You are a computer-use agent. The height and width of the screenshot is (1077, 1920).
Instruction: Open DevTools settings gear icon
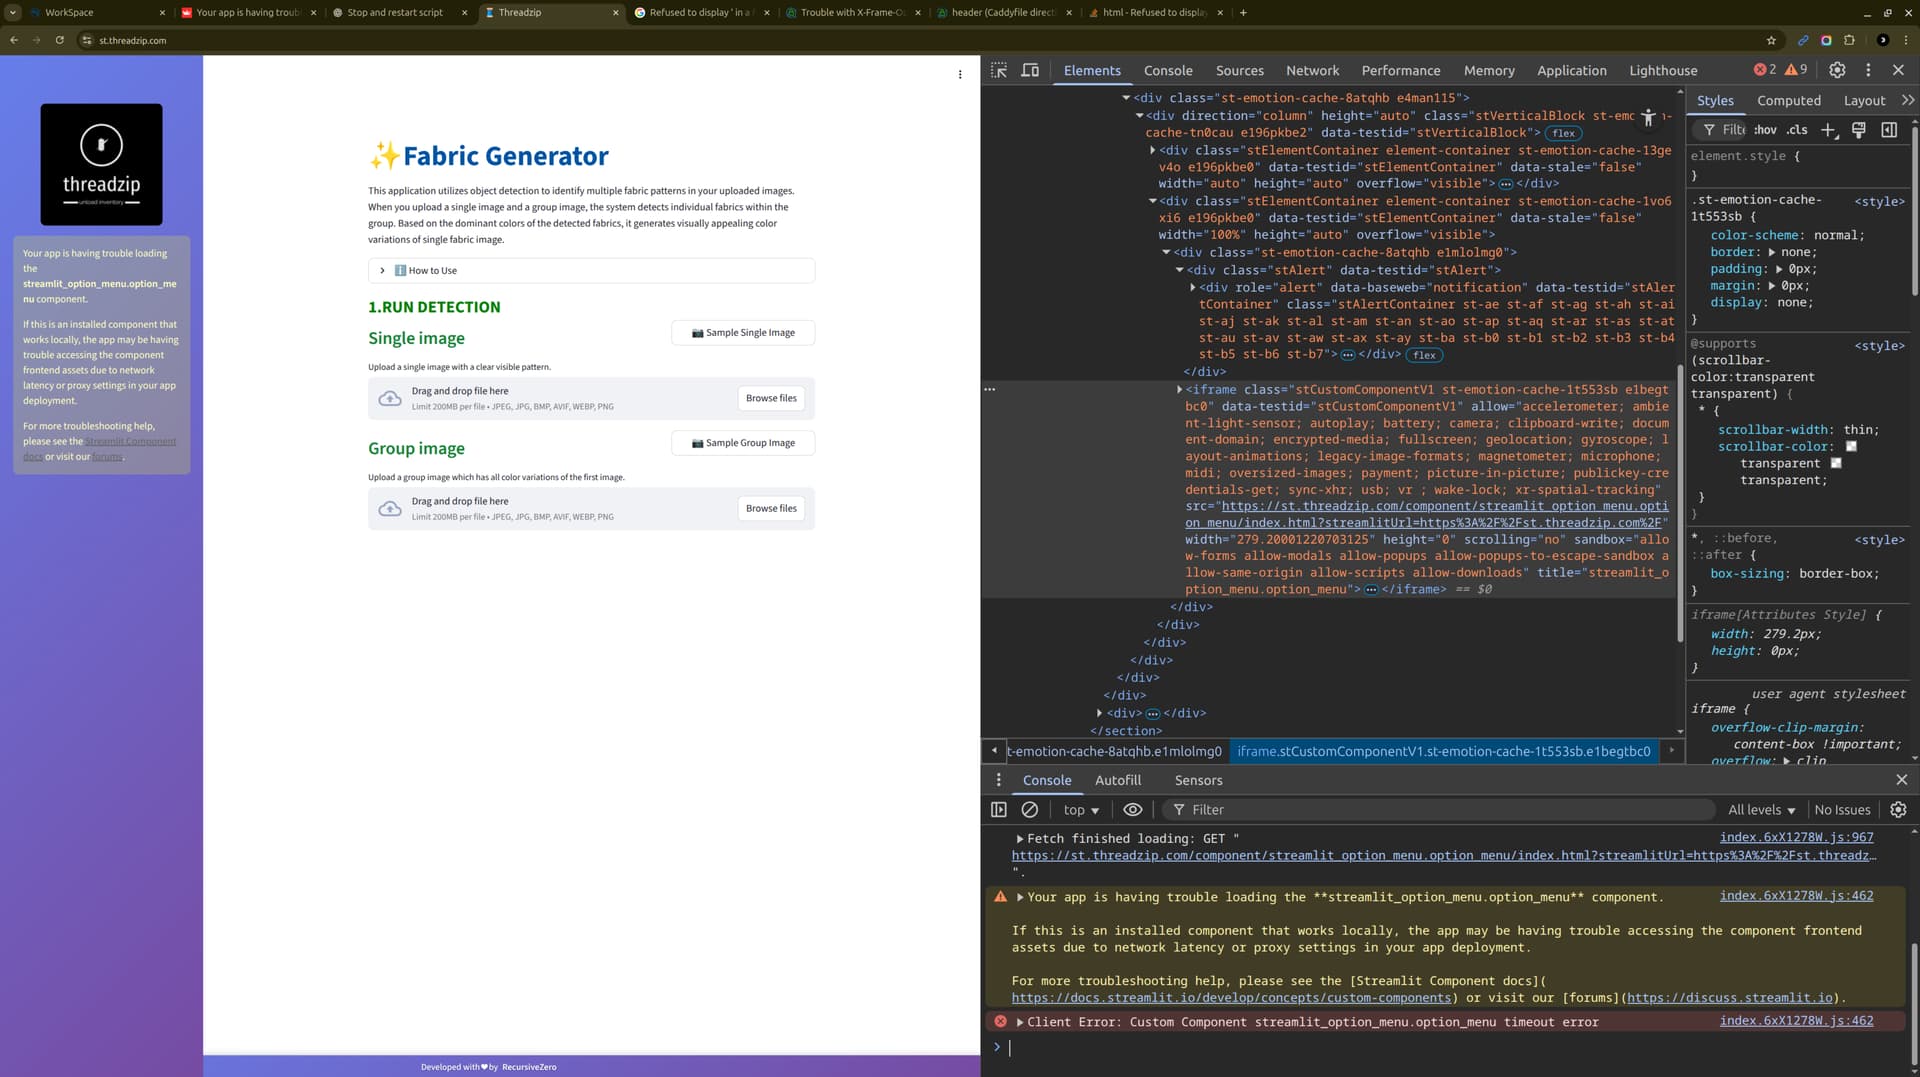point(1837,70)
